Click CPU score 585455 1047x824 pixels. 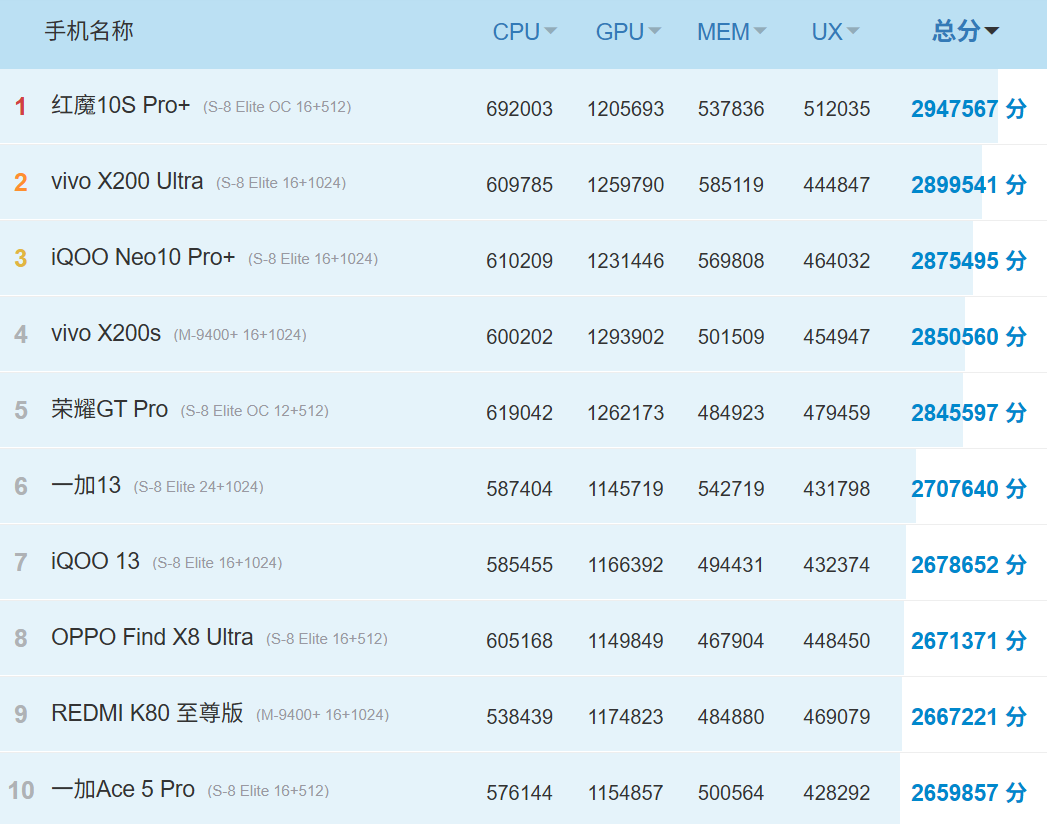pyautogui.click(x=519, y=566)
